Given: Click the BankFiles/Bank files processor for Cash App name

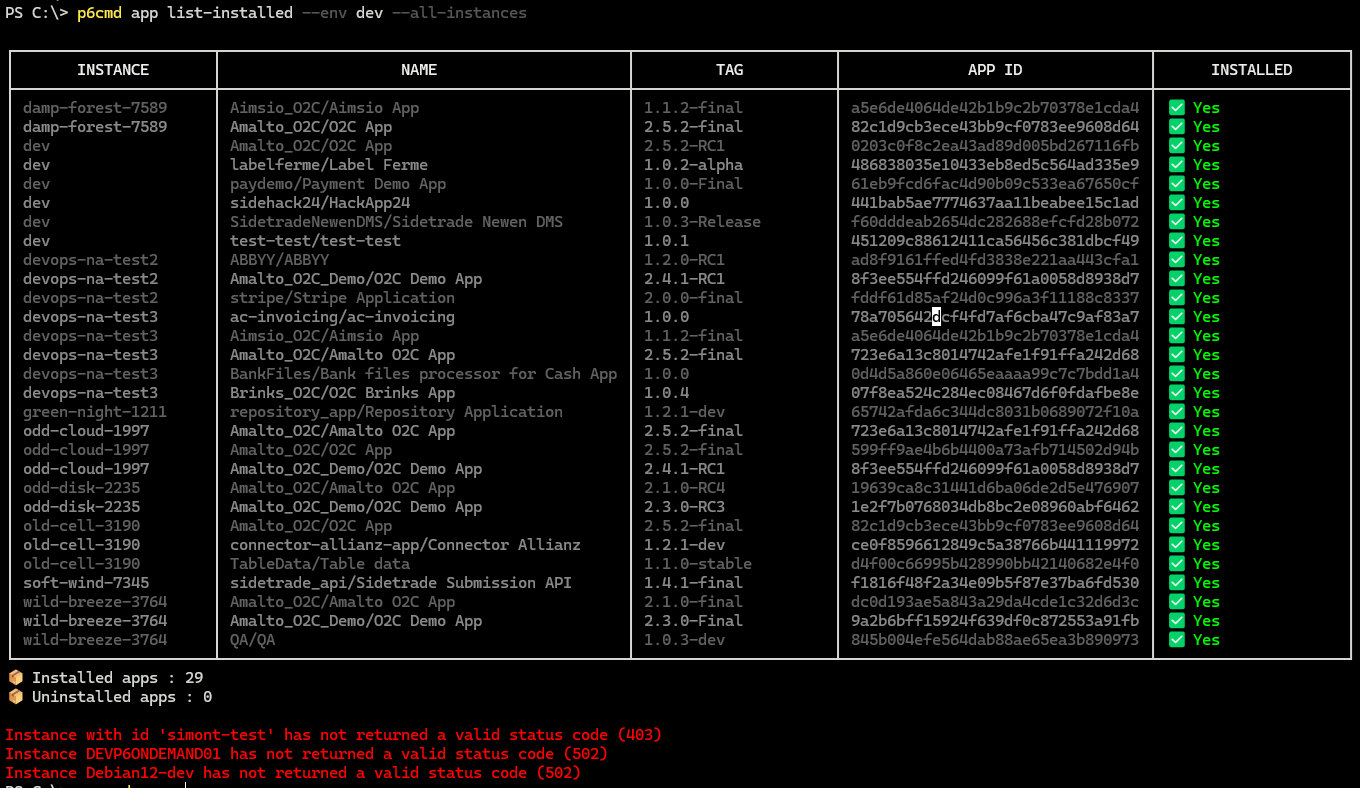Looking at the screenshot, I should point(423,374).
